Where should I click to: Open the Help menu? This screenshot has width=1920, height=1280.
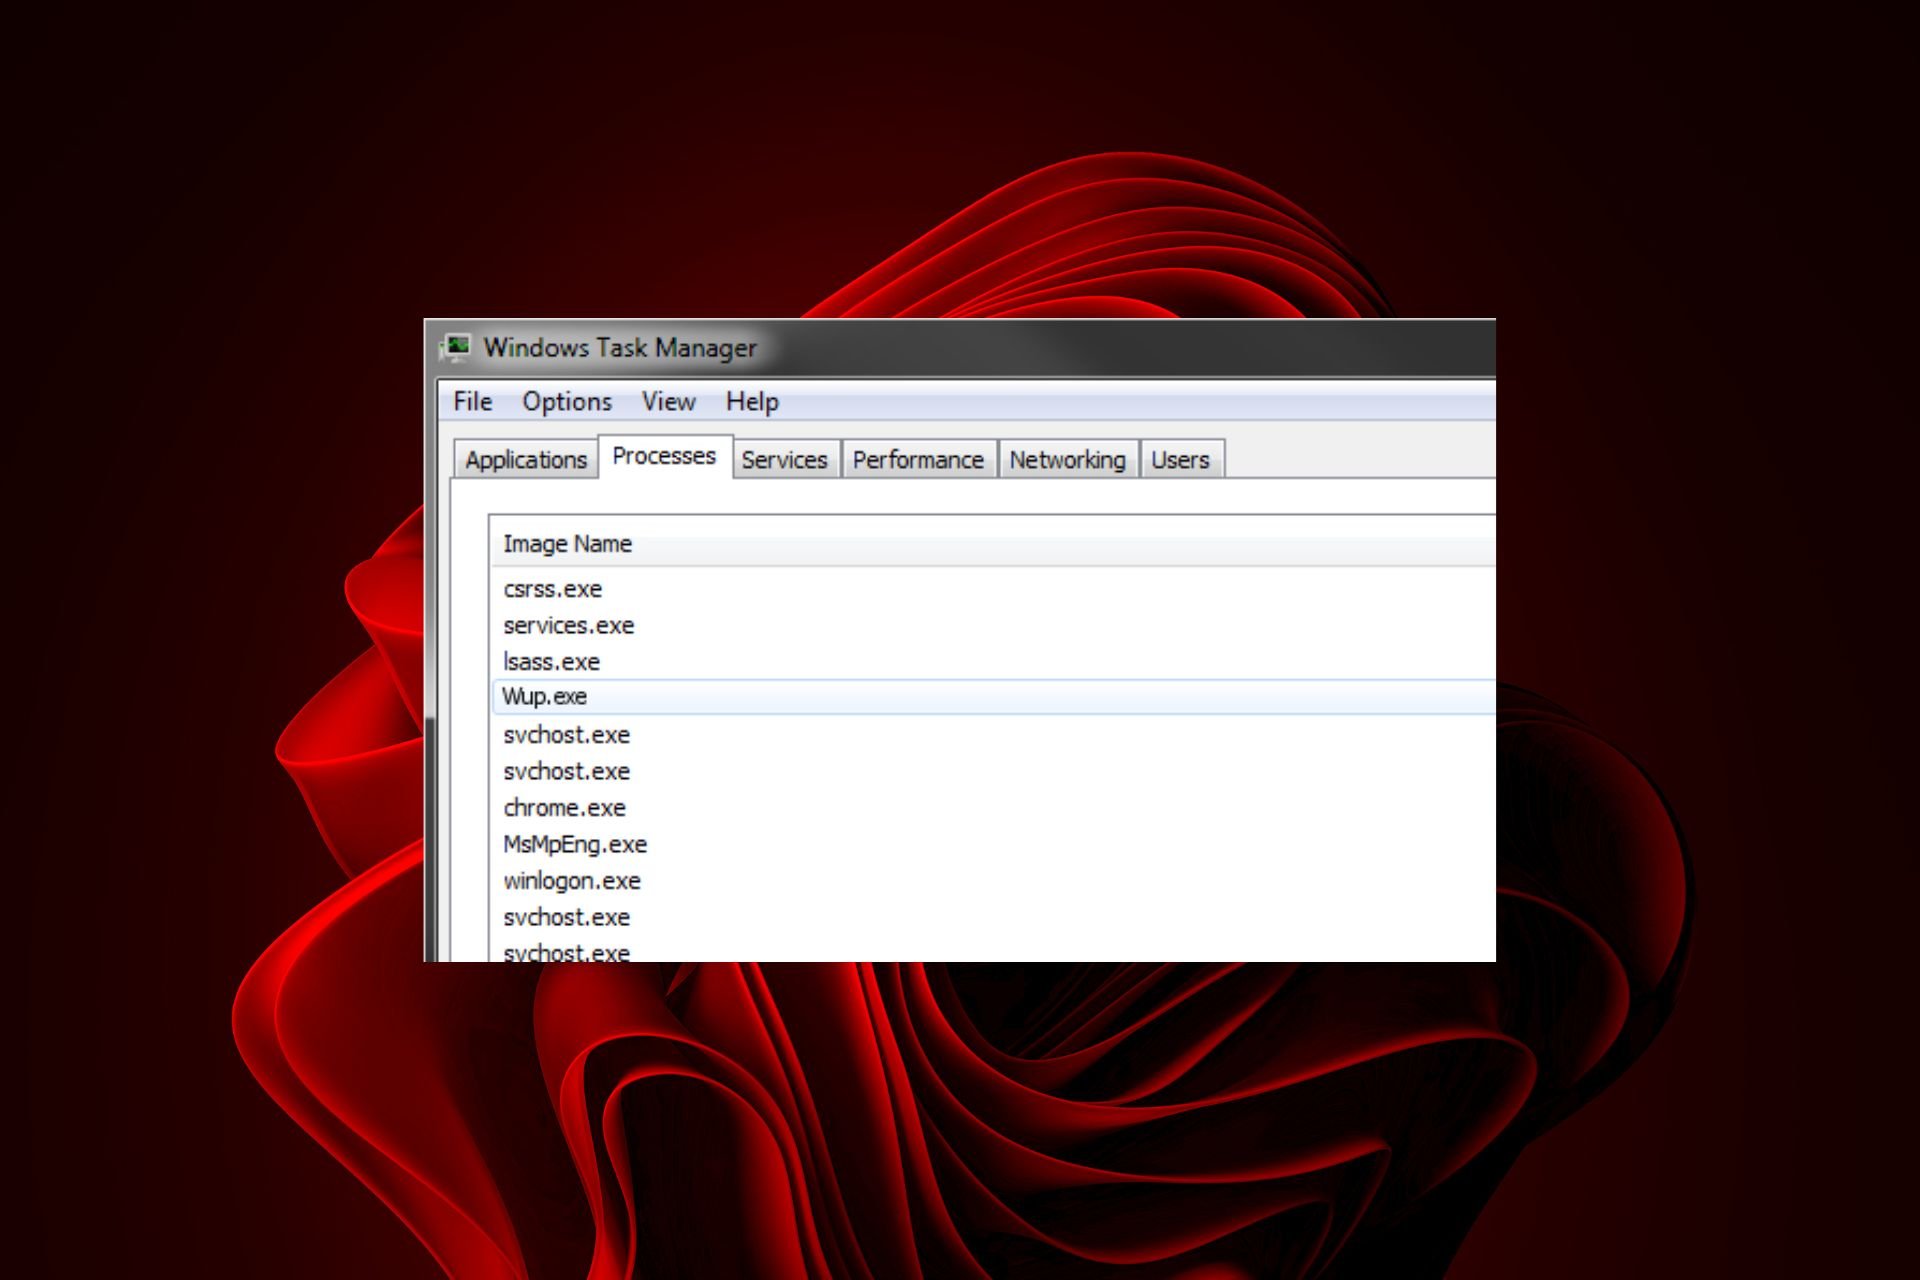pos(752,402)
